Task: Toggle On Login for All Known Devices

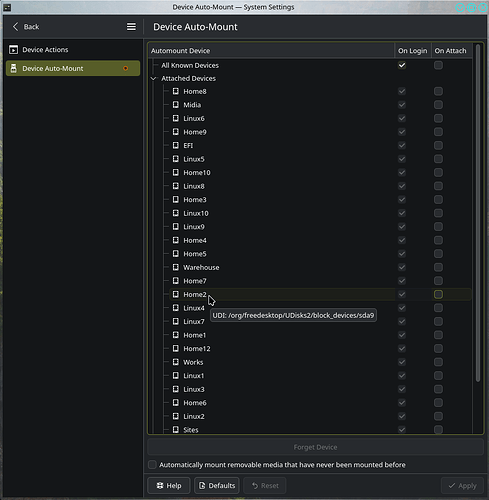Action: click(x=402, y=65)
